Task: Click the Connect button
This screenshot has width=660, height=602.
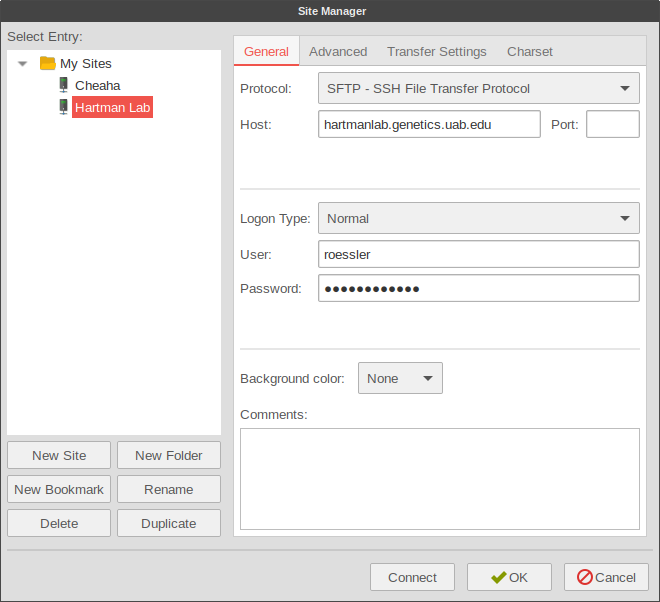Action: click(412, 577)
